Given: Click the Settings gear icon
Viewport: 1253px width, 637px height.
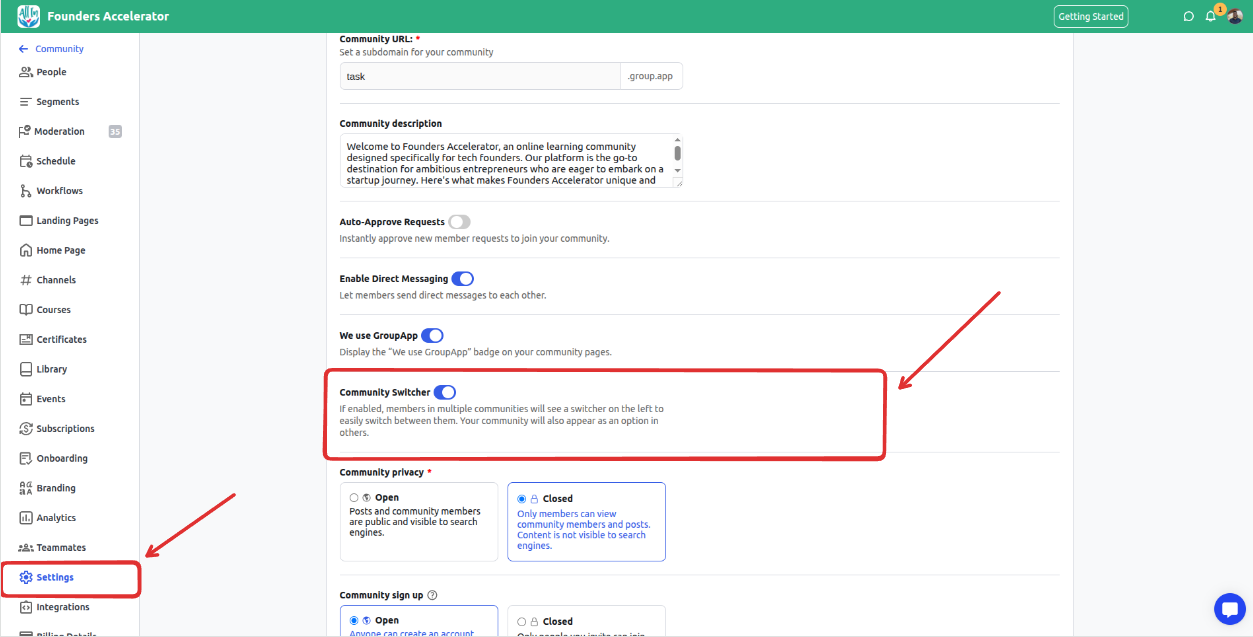Looking at the screenshot, I should [x=26, y=577].
